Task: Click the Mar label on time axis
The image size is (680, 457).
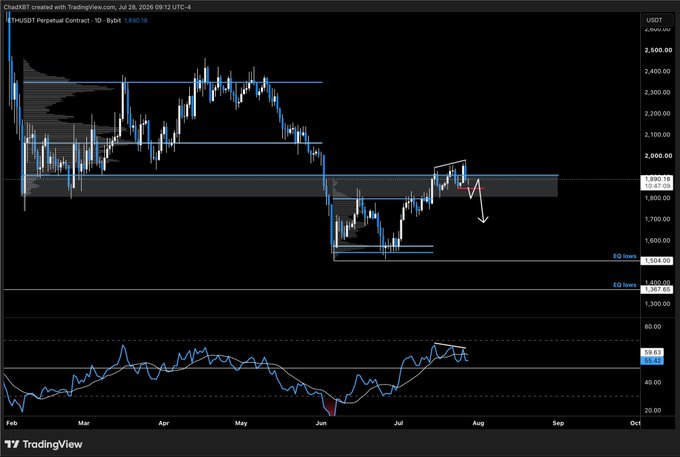Action: tap(84, 423)
